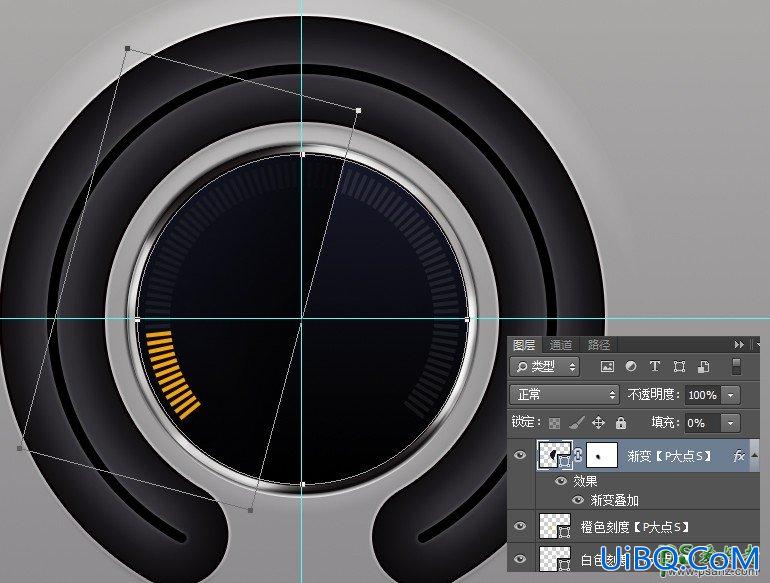This screenshot has height=583, width=770.
Task: Lock image pixels brush icon
Action: pos(577,423)
